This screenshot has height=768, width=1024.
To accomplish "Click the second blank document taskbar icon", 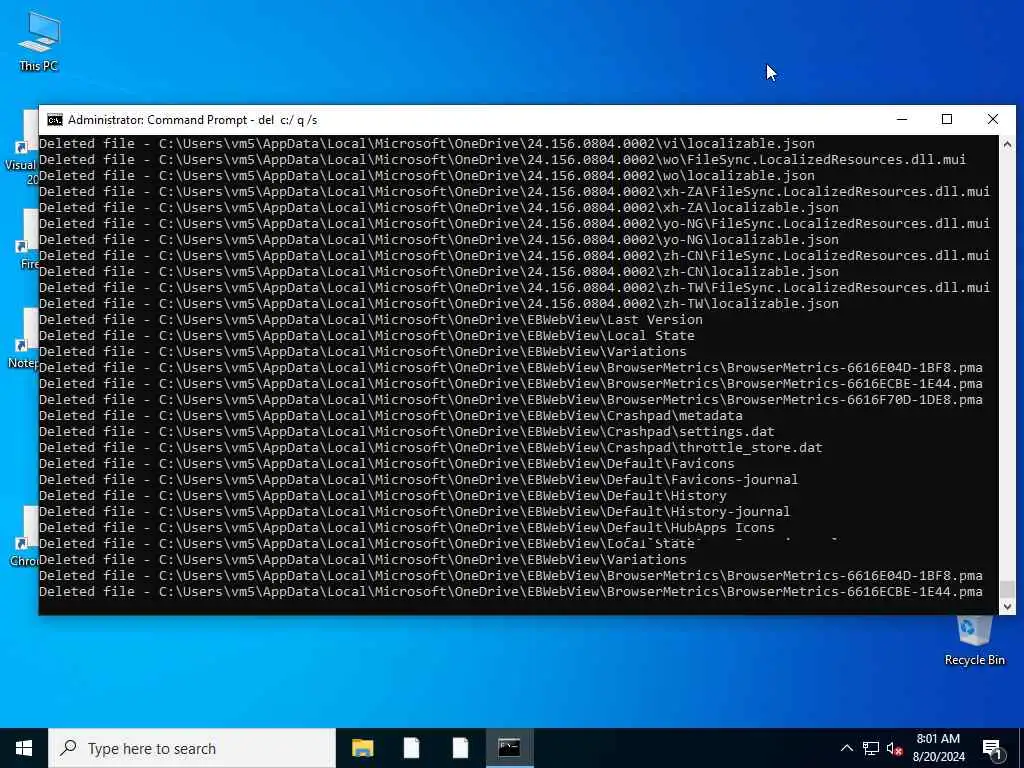I will coord(460,748).
